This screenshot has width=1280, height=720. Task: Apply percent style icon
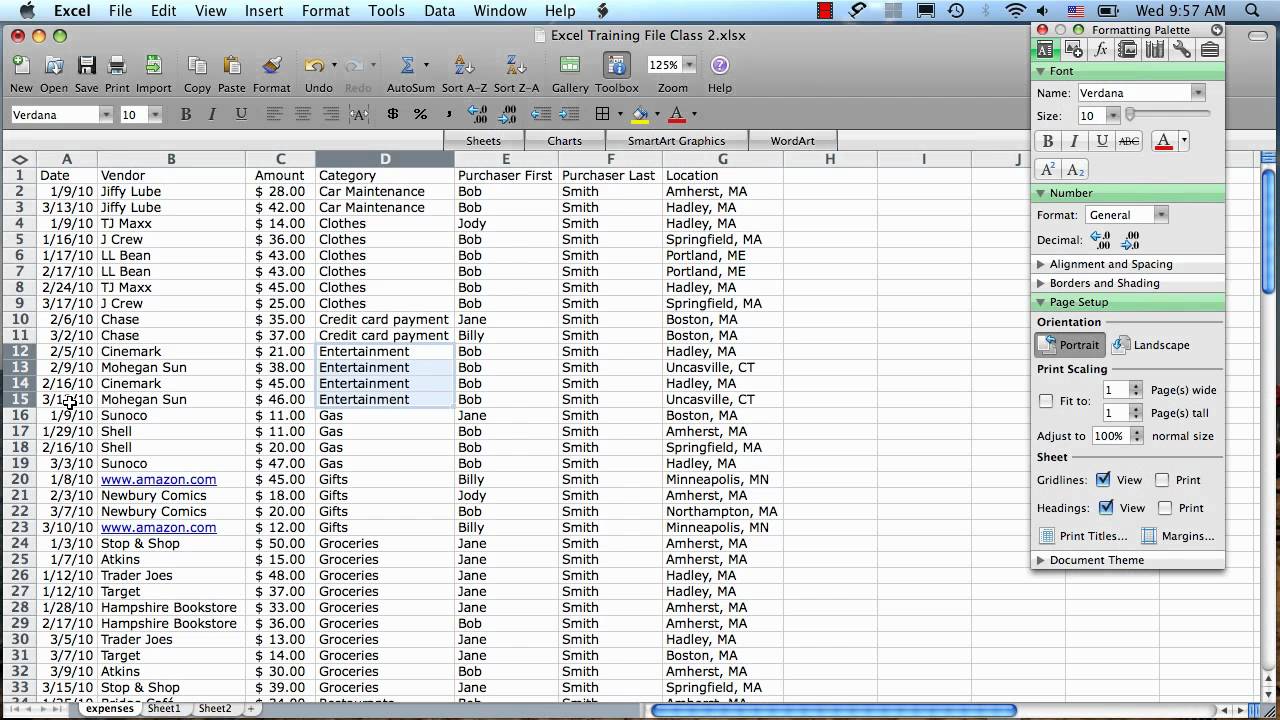coord(420,114)
